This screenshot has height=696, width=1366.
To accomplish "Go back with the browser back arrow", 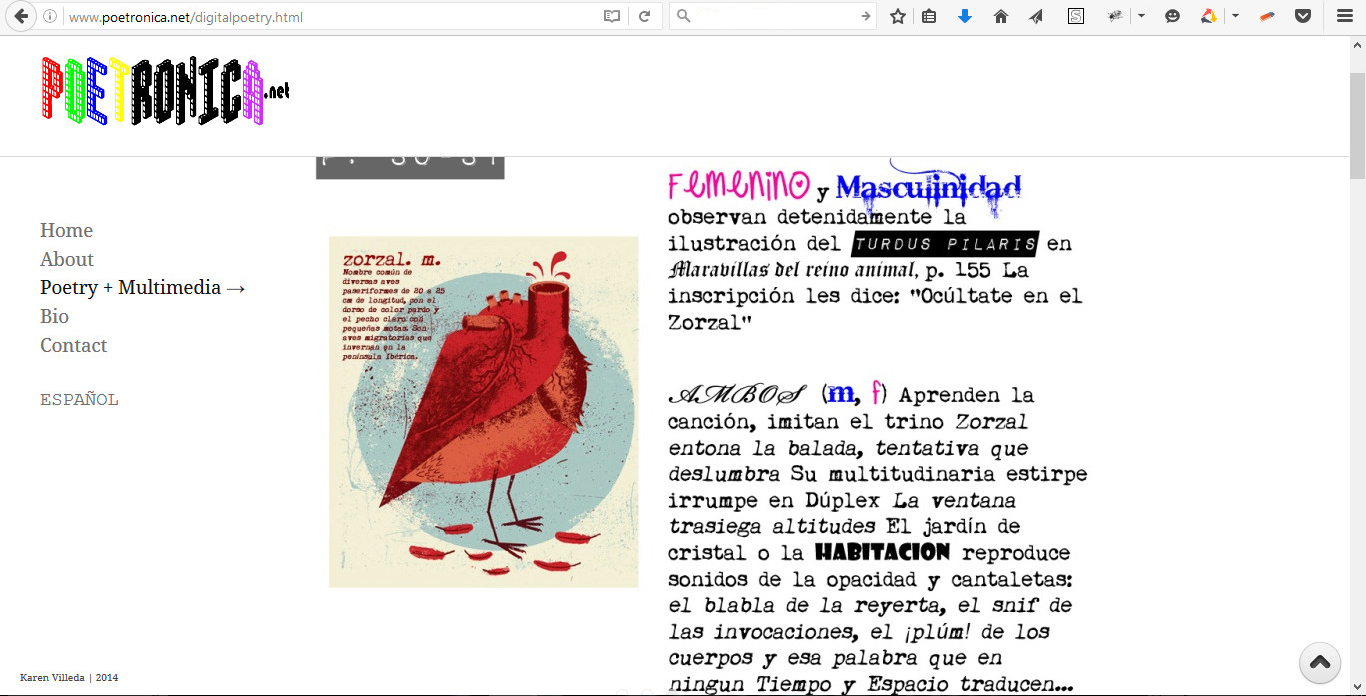I will (x=21, y=17).
